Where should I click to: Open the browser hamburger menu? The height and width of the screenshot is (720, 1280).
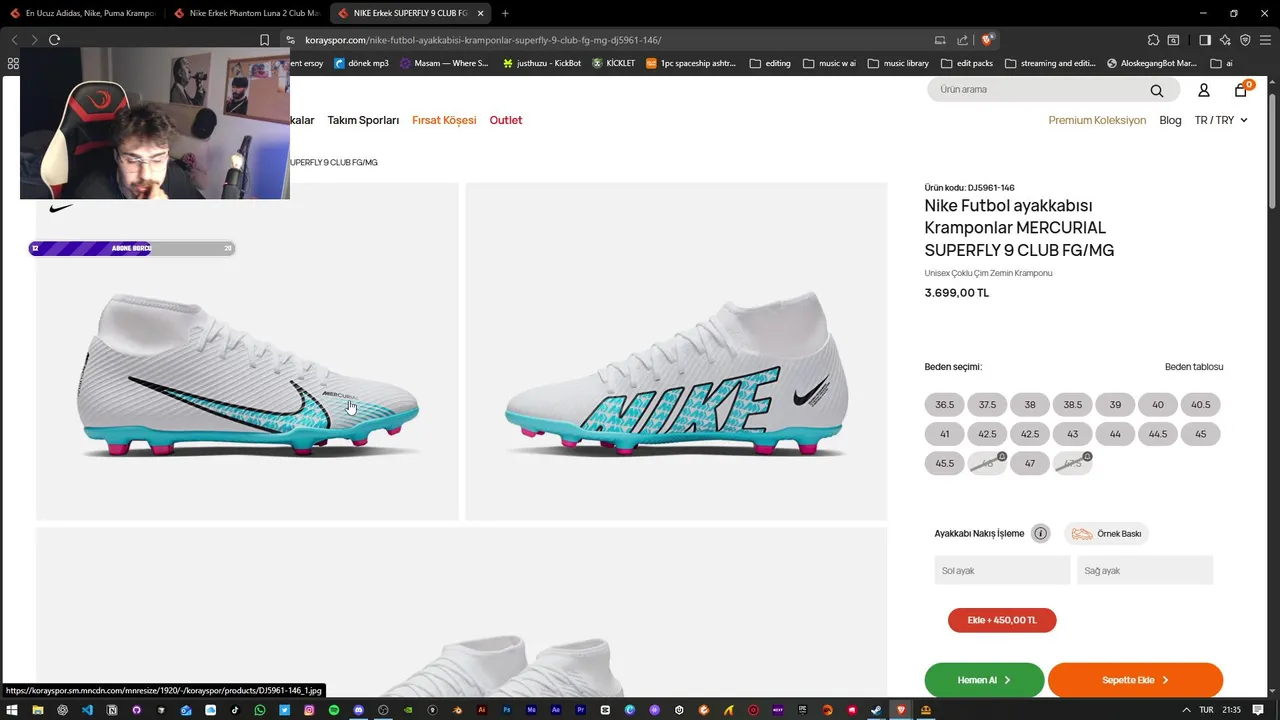click(1265, 40)
